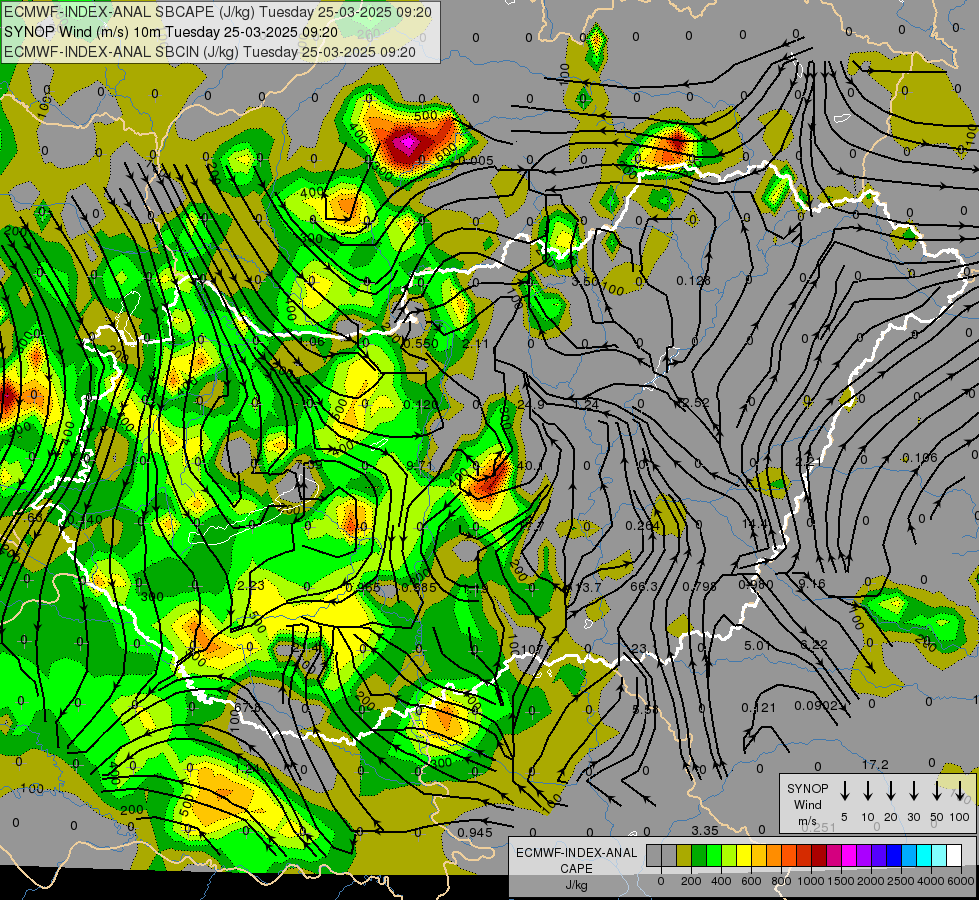Viewport: 979px width, 900px height.
Task: Click the map value 9.71
Action: [x=419, y=465]
